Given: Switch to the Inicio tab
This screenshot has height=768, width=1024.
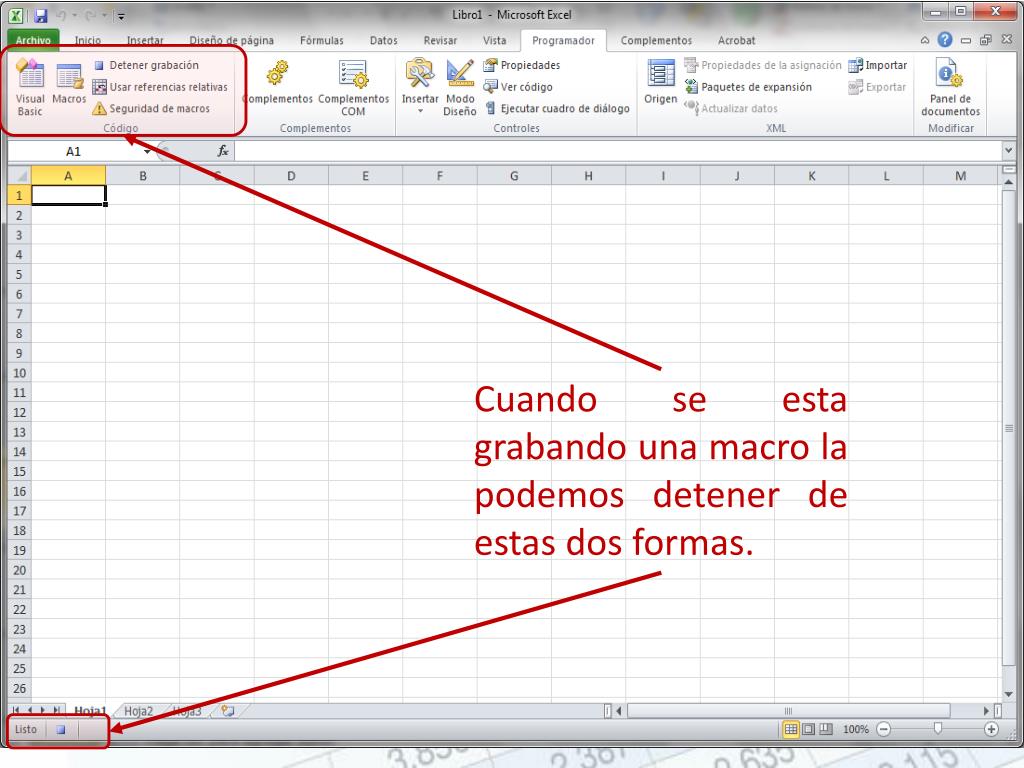Looking at the screenshot, I should [x=88, y=40].
